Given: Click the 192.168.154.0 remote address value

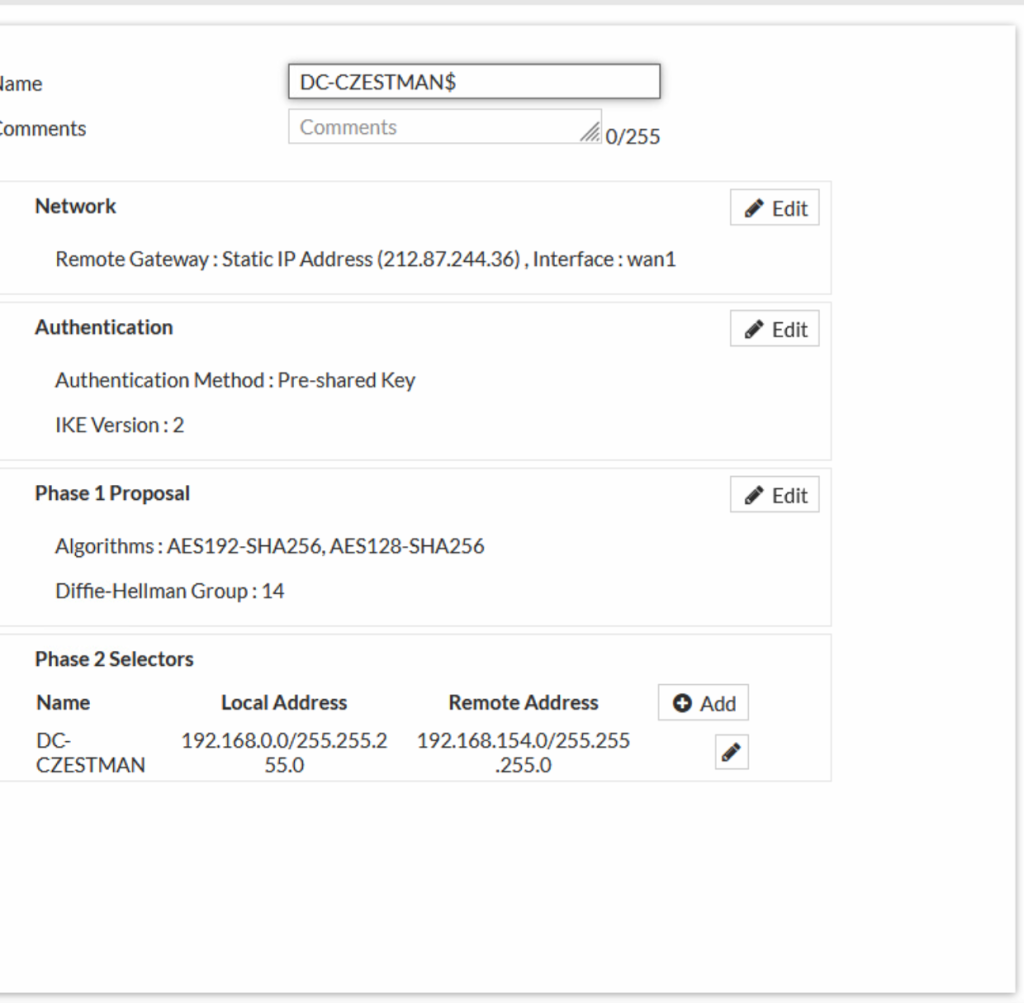Looking at the screenshot, I should coord(523,753).
